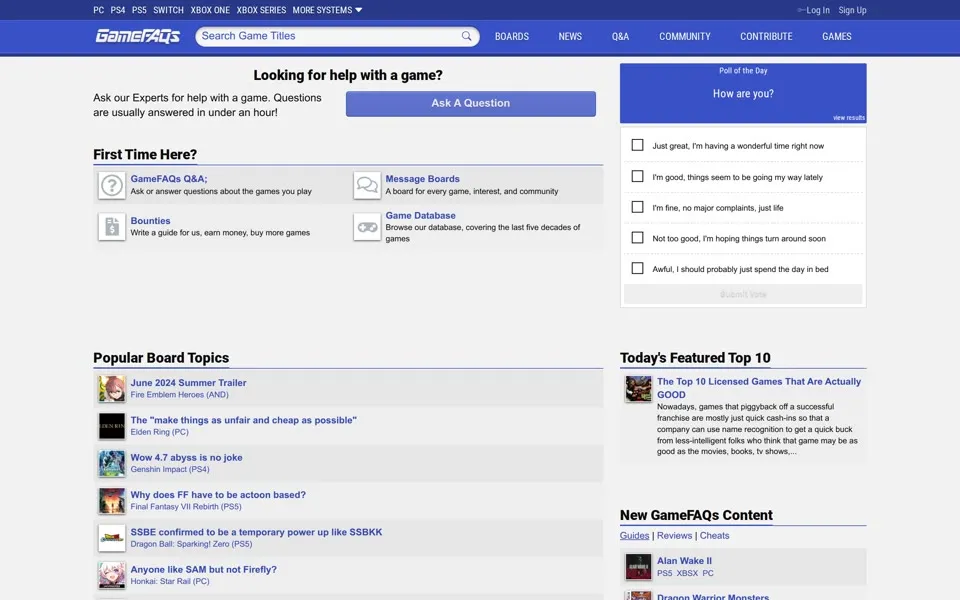Click the Top 10 Licensed Games thumbnail
This screenshot has width=960, height=600.
(638, 389)
